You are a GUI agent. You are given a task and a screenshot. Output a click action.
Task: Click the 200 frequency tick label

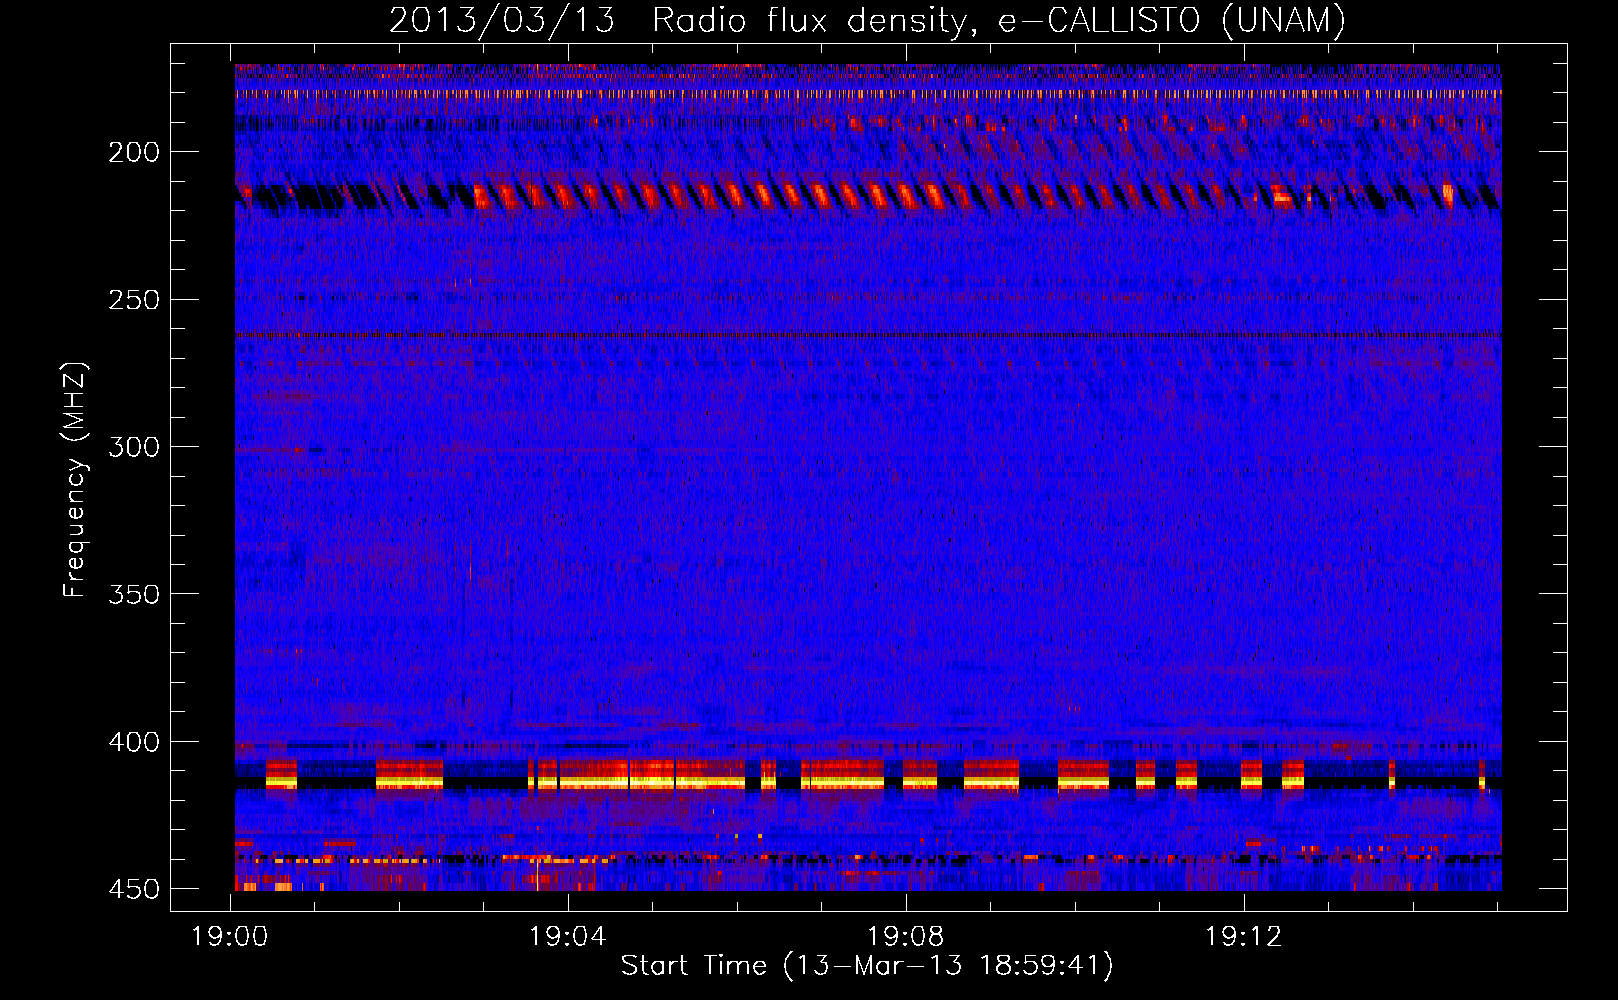click(134, 152)
